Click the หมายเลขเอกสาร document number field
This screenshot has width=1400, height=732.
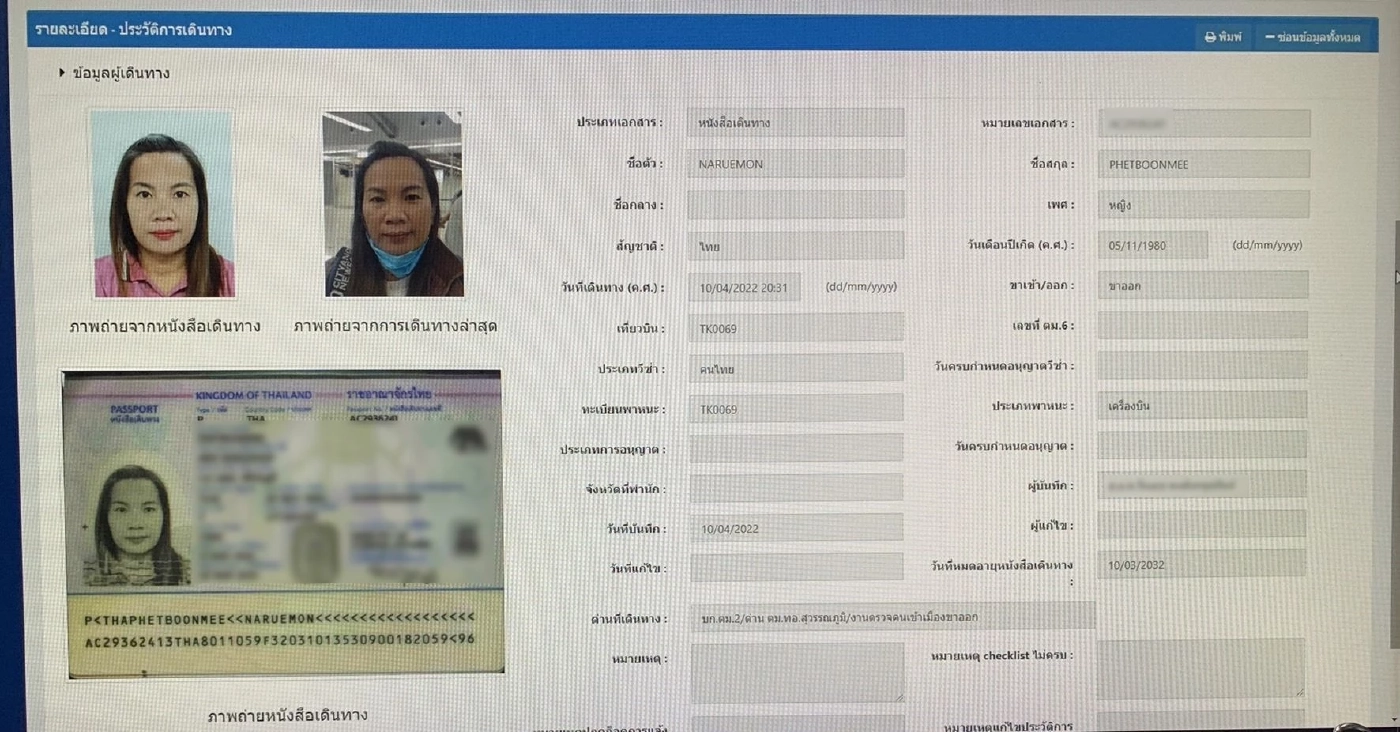tap(1203, 123)
